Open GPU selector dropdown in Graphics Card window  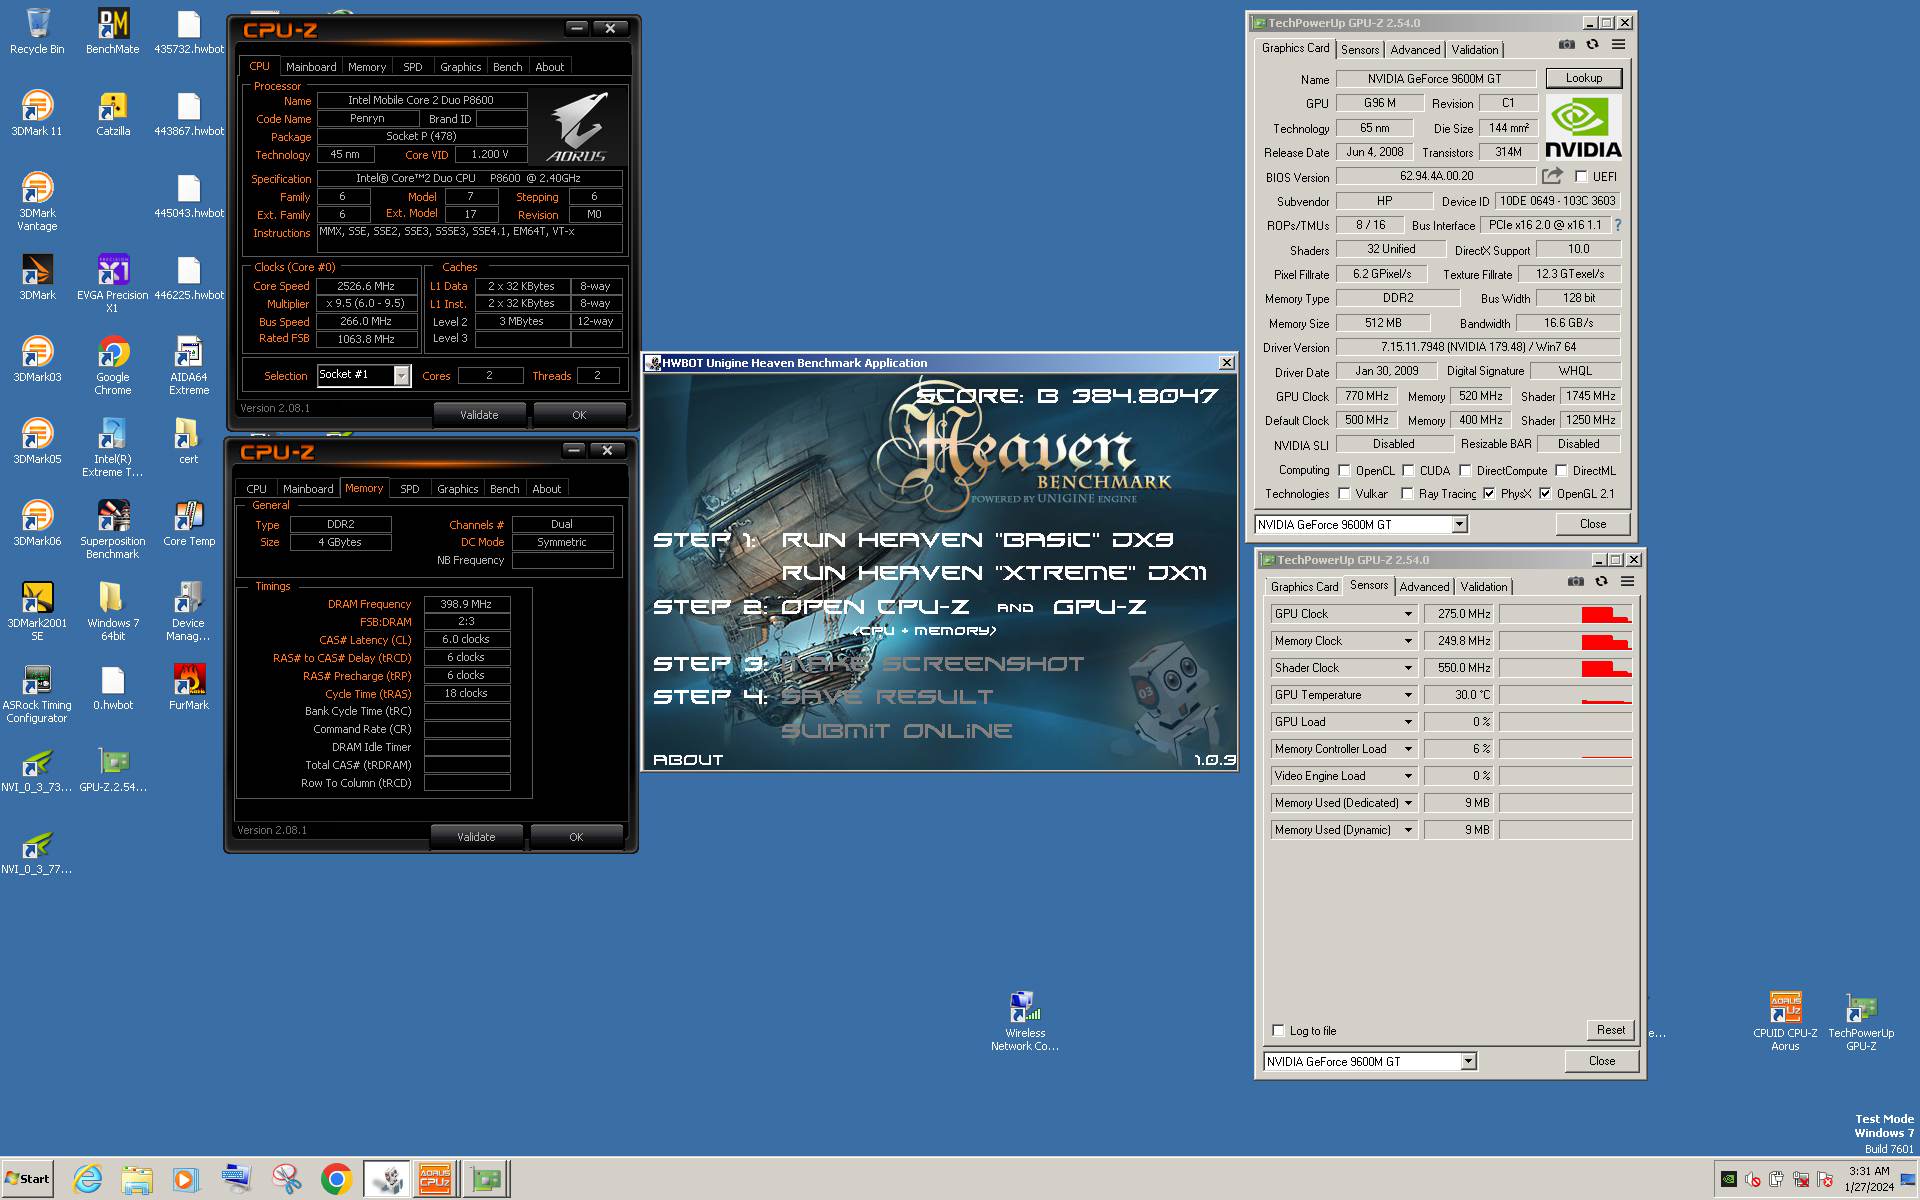coord(1459,524)
